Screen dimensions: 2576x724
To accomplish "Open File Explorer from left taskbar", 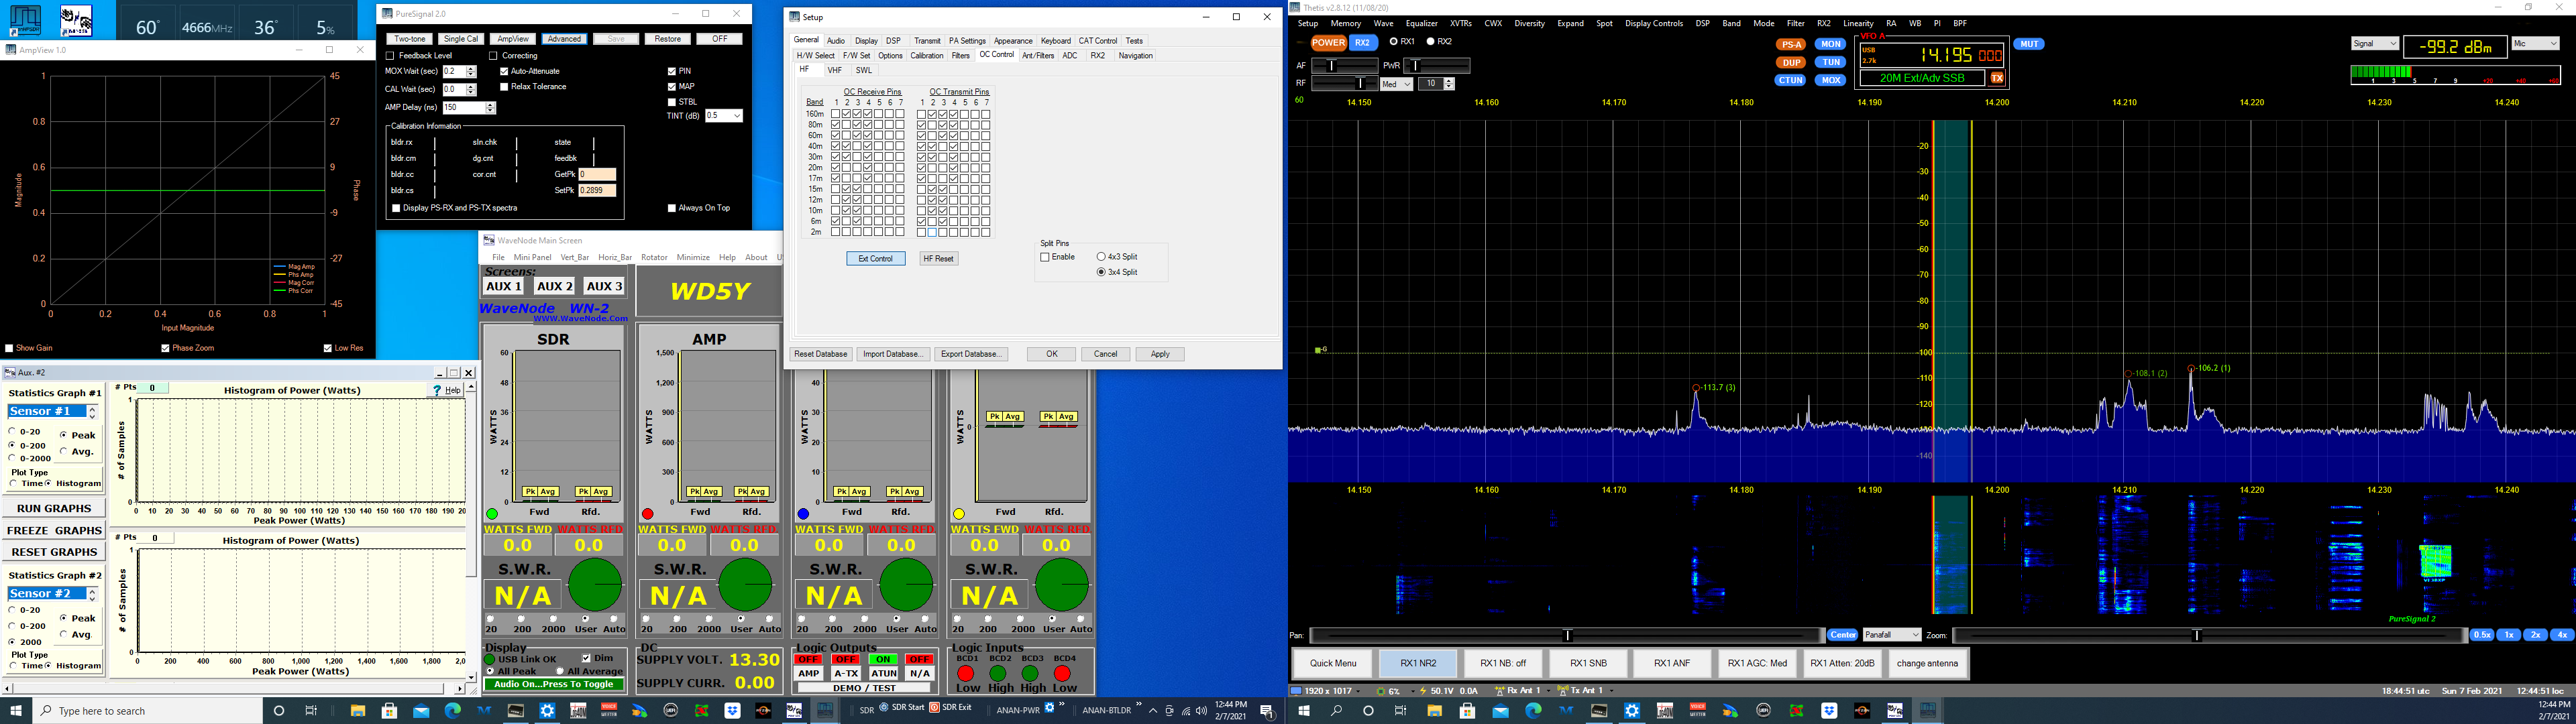I will [357, 711].
